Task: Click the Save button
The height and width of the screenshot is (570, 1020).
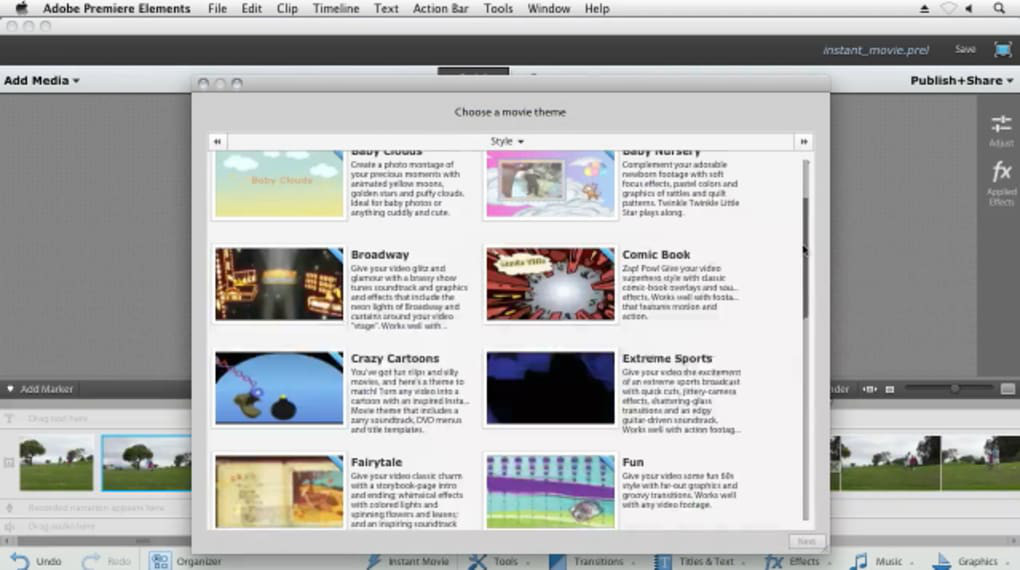Action: (965, 49)
